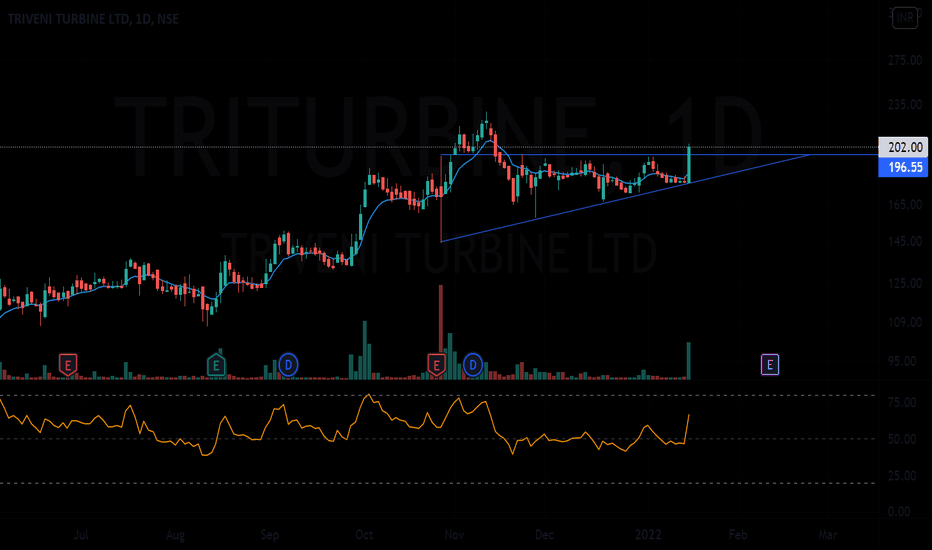The image size is (932, 550).
Task: Click the INR currency badge
Action: [905, 18]
